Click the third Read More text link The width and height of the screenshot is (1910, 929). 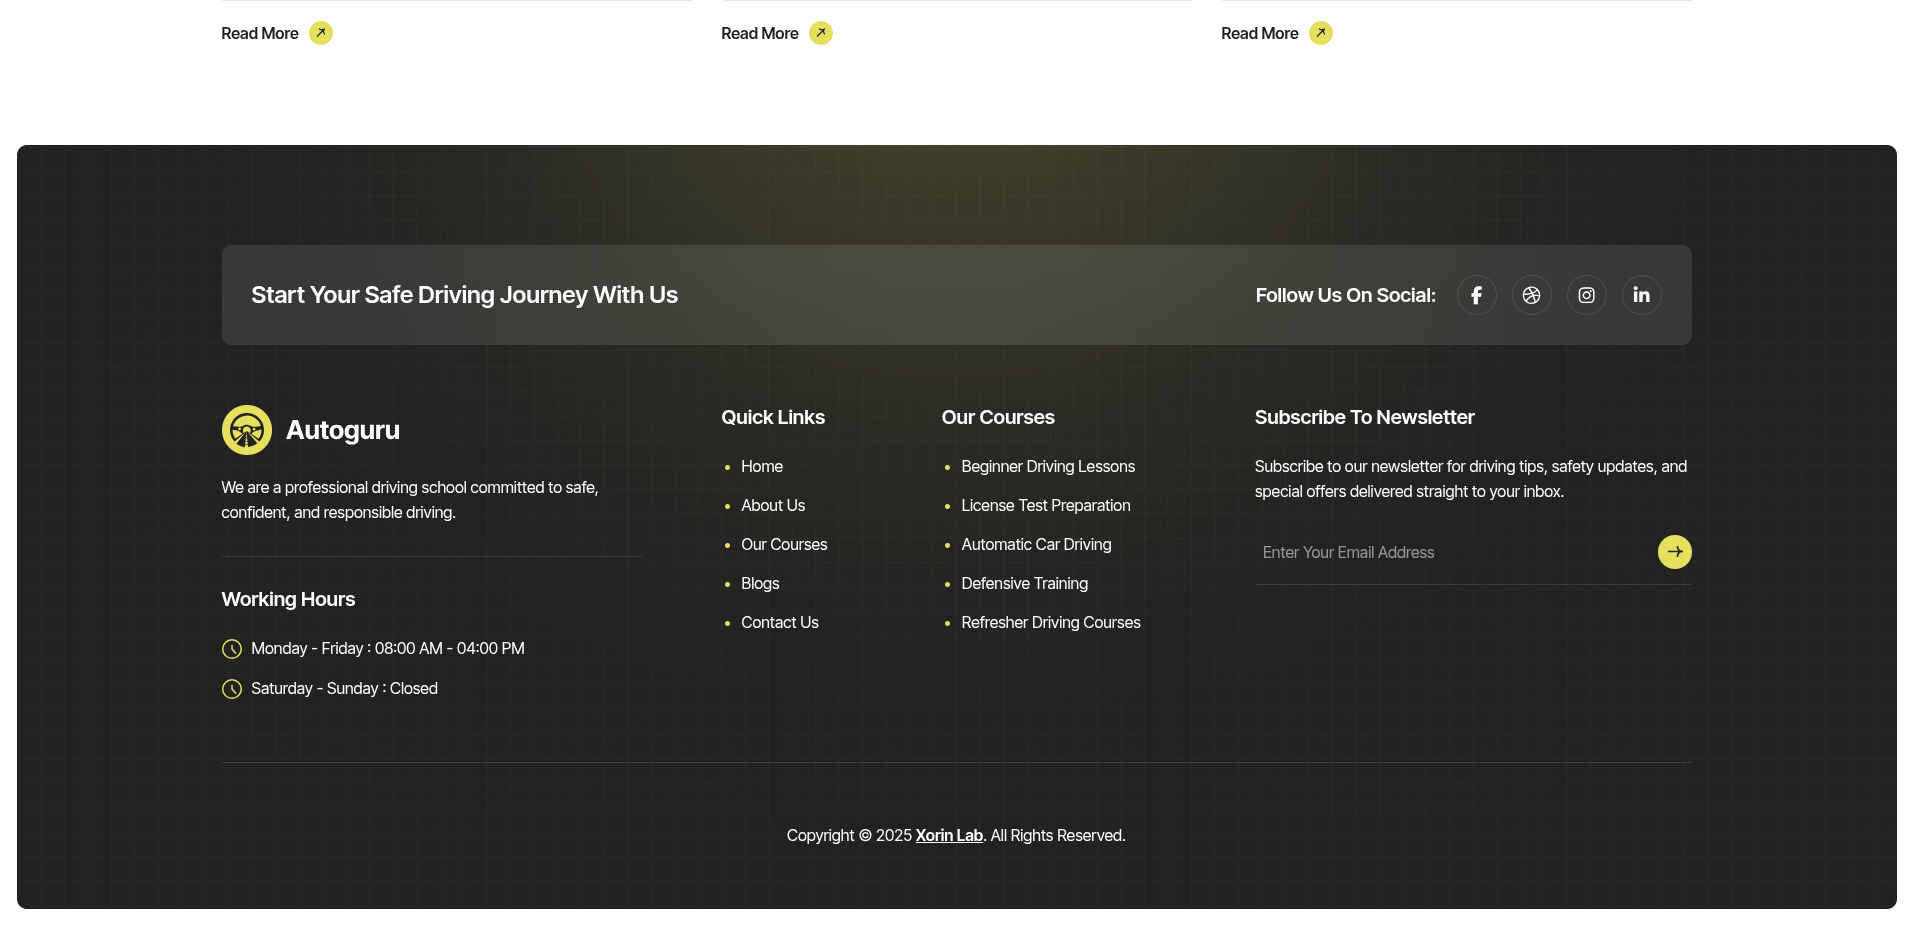pyautogui.click(x=1260, y=33)
